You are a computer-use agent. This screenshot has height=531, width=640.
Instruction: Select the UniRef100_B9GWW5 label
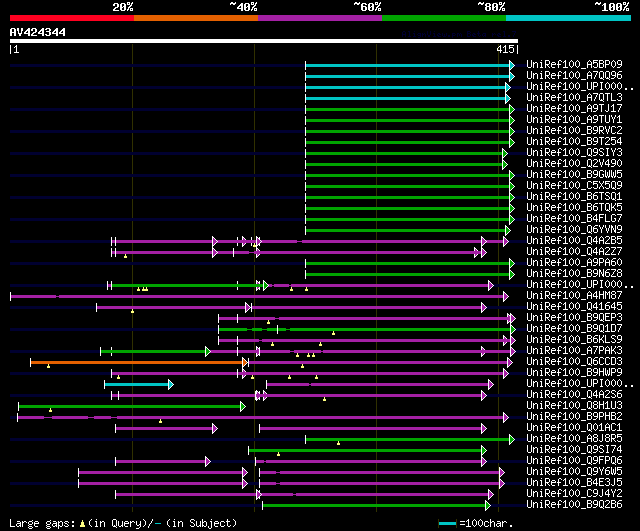pos(574,175)
